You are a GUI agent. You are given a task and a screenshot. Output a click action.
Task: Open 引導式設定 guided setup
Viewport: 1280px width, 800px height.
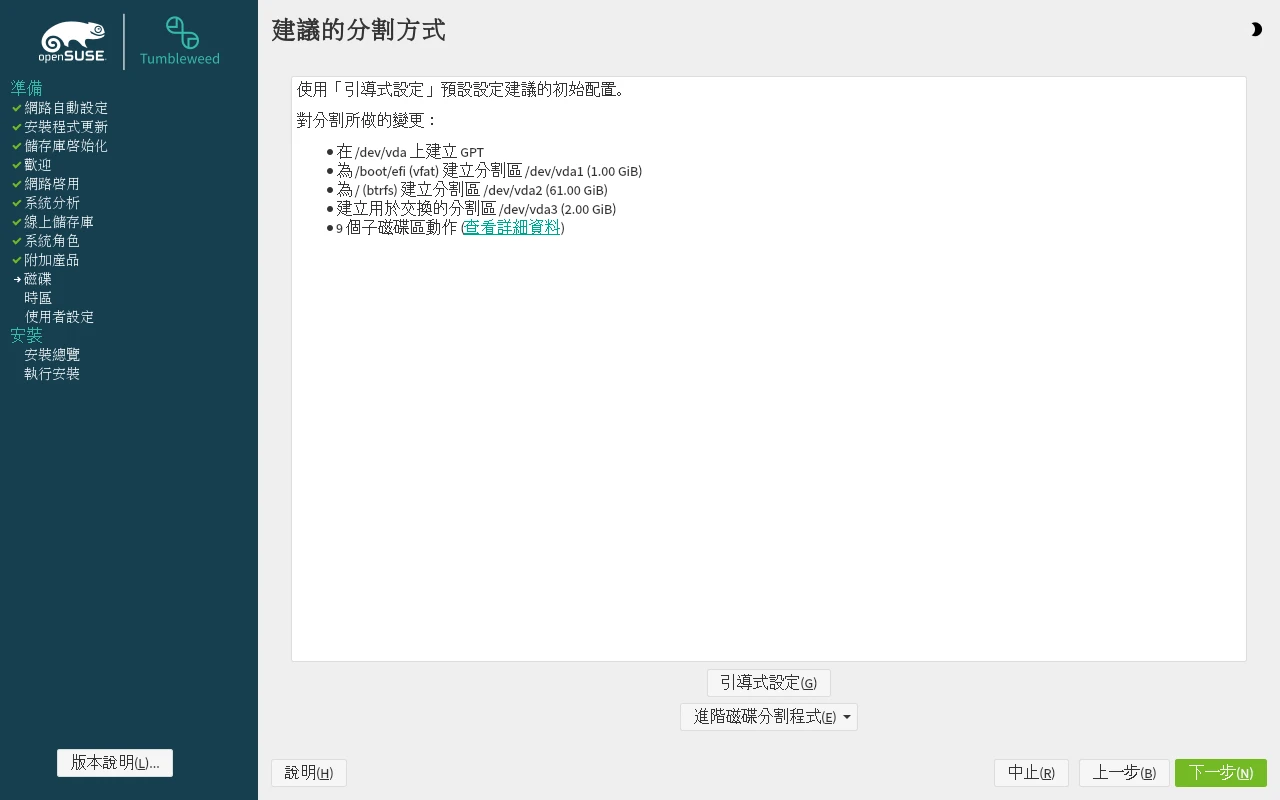click(768, 683)
